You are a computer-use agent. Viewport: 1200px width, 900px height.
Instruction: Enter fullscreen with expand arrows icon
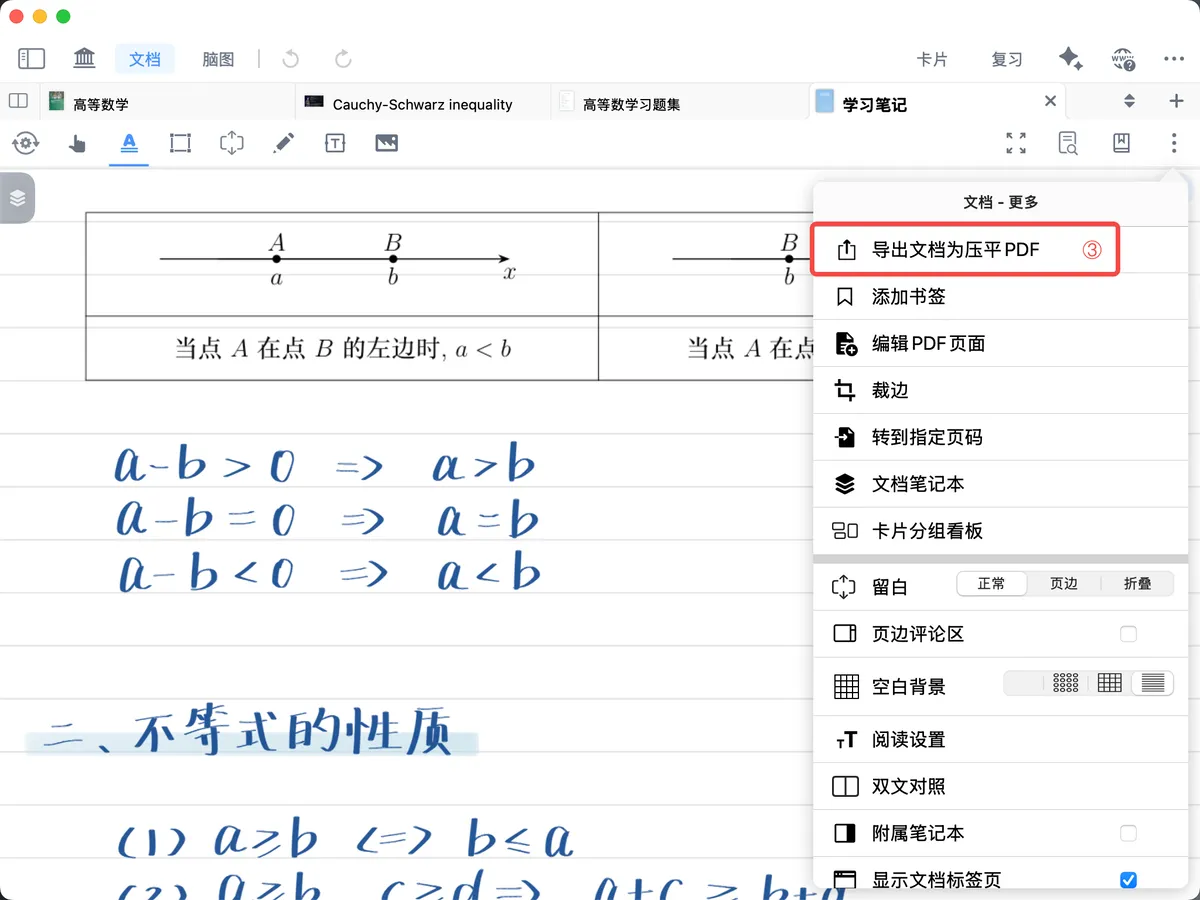coord(1016,143)
